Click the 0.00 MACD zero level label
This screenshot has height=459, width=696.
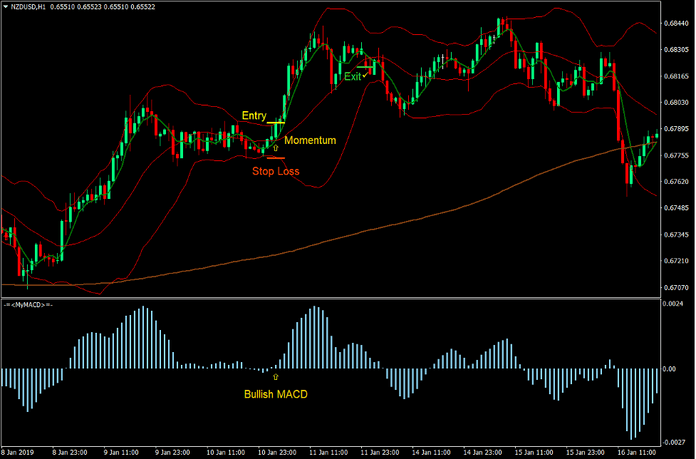(x=669, y=369)
